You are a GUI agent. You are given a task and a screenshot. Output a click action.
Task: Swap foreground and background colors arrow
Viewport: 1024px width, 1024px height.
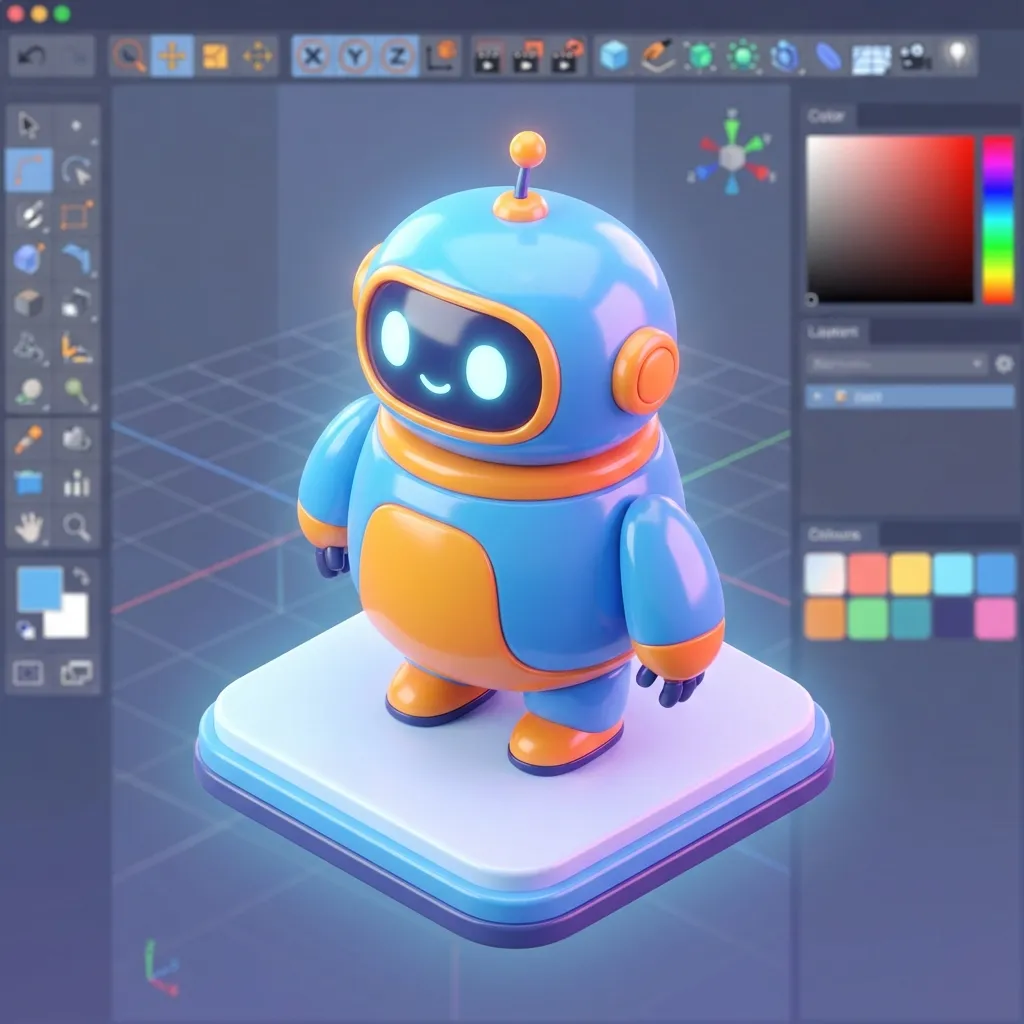[x=81, y=577]
